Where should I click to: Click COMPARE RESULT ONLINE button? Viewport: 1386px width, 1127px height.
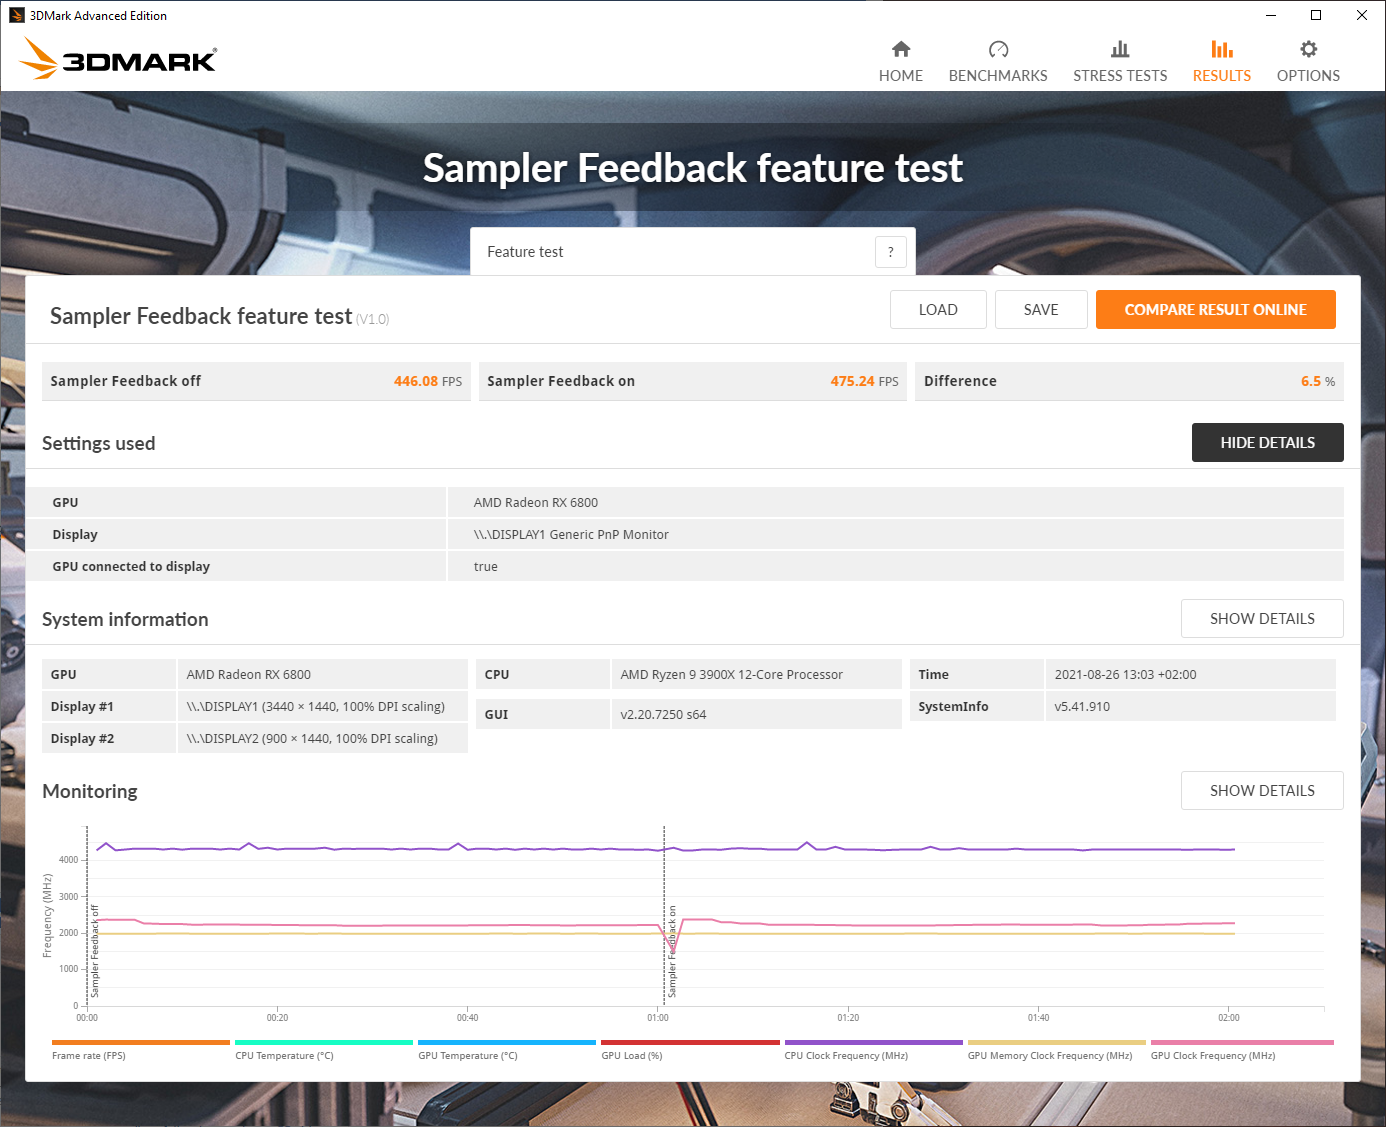(x=1216, y=310)
